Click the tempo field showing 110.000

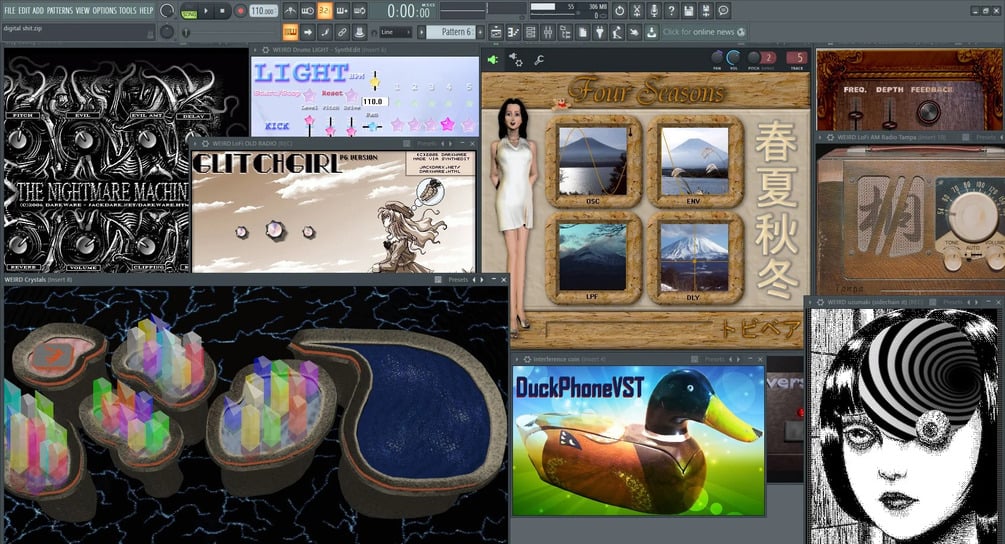tap(263, 11)
